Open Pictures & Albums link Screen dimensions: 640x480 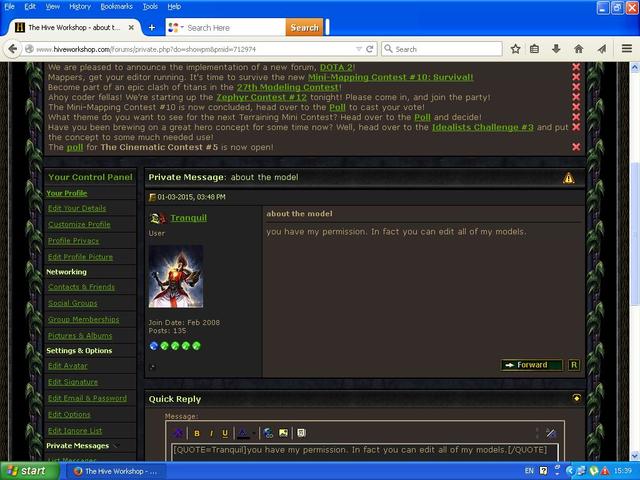pyautogui.click(x=80, y=336)
